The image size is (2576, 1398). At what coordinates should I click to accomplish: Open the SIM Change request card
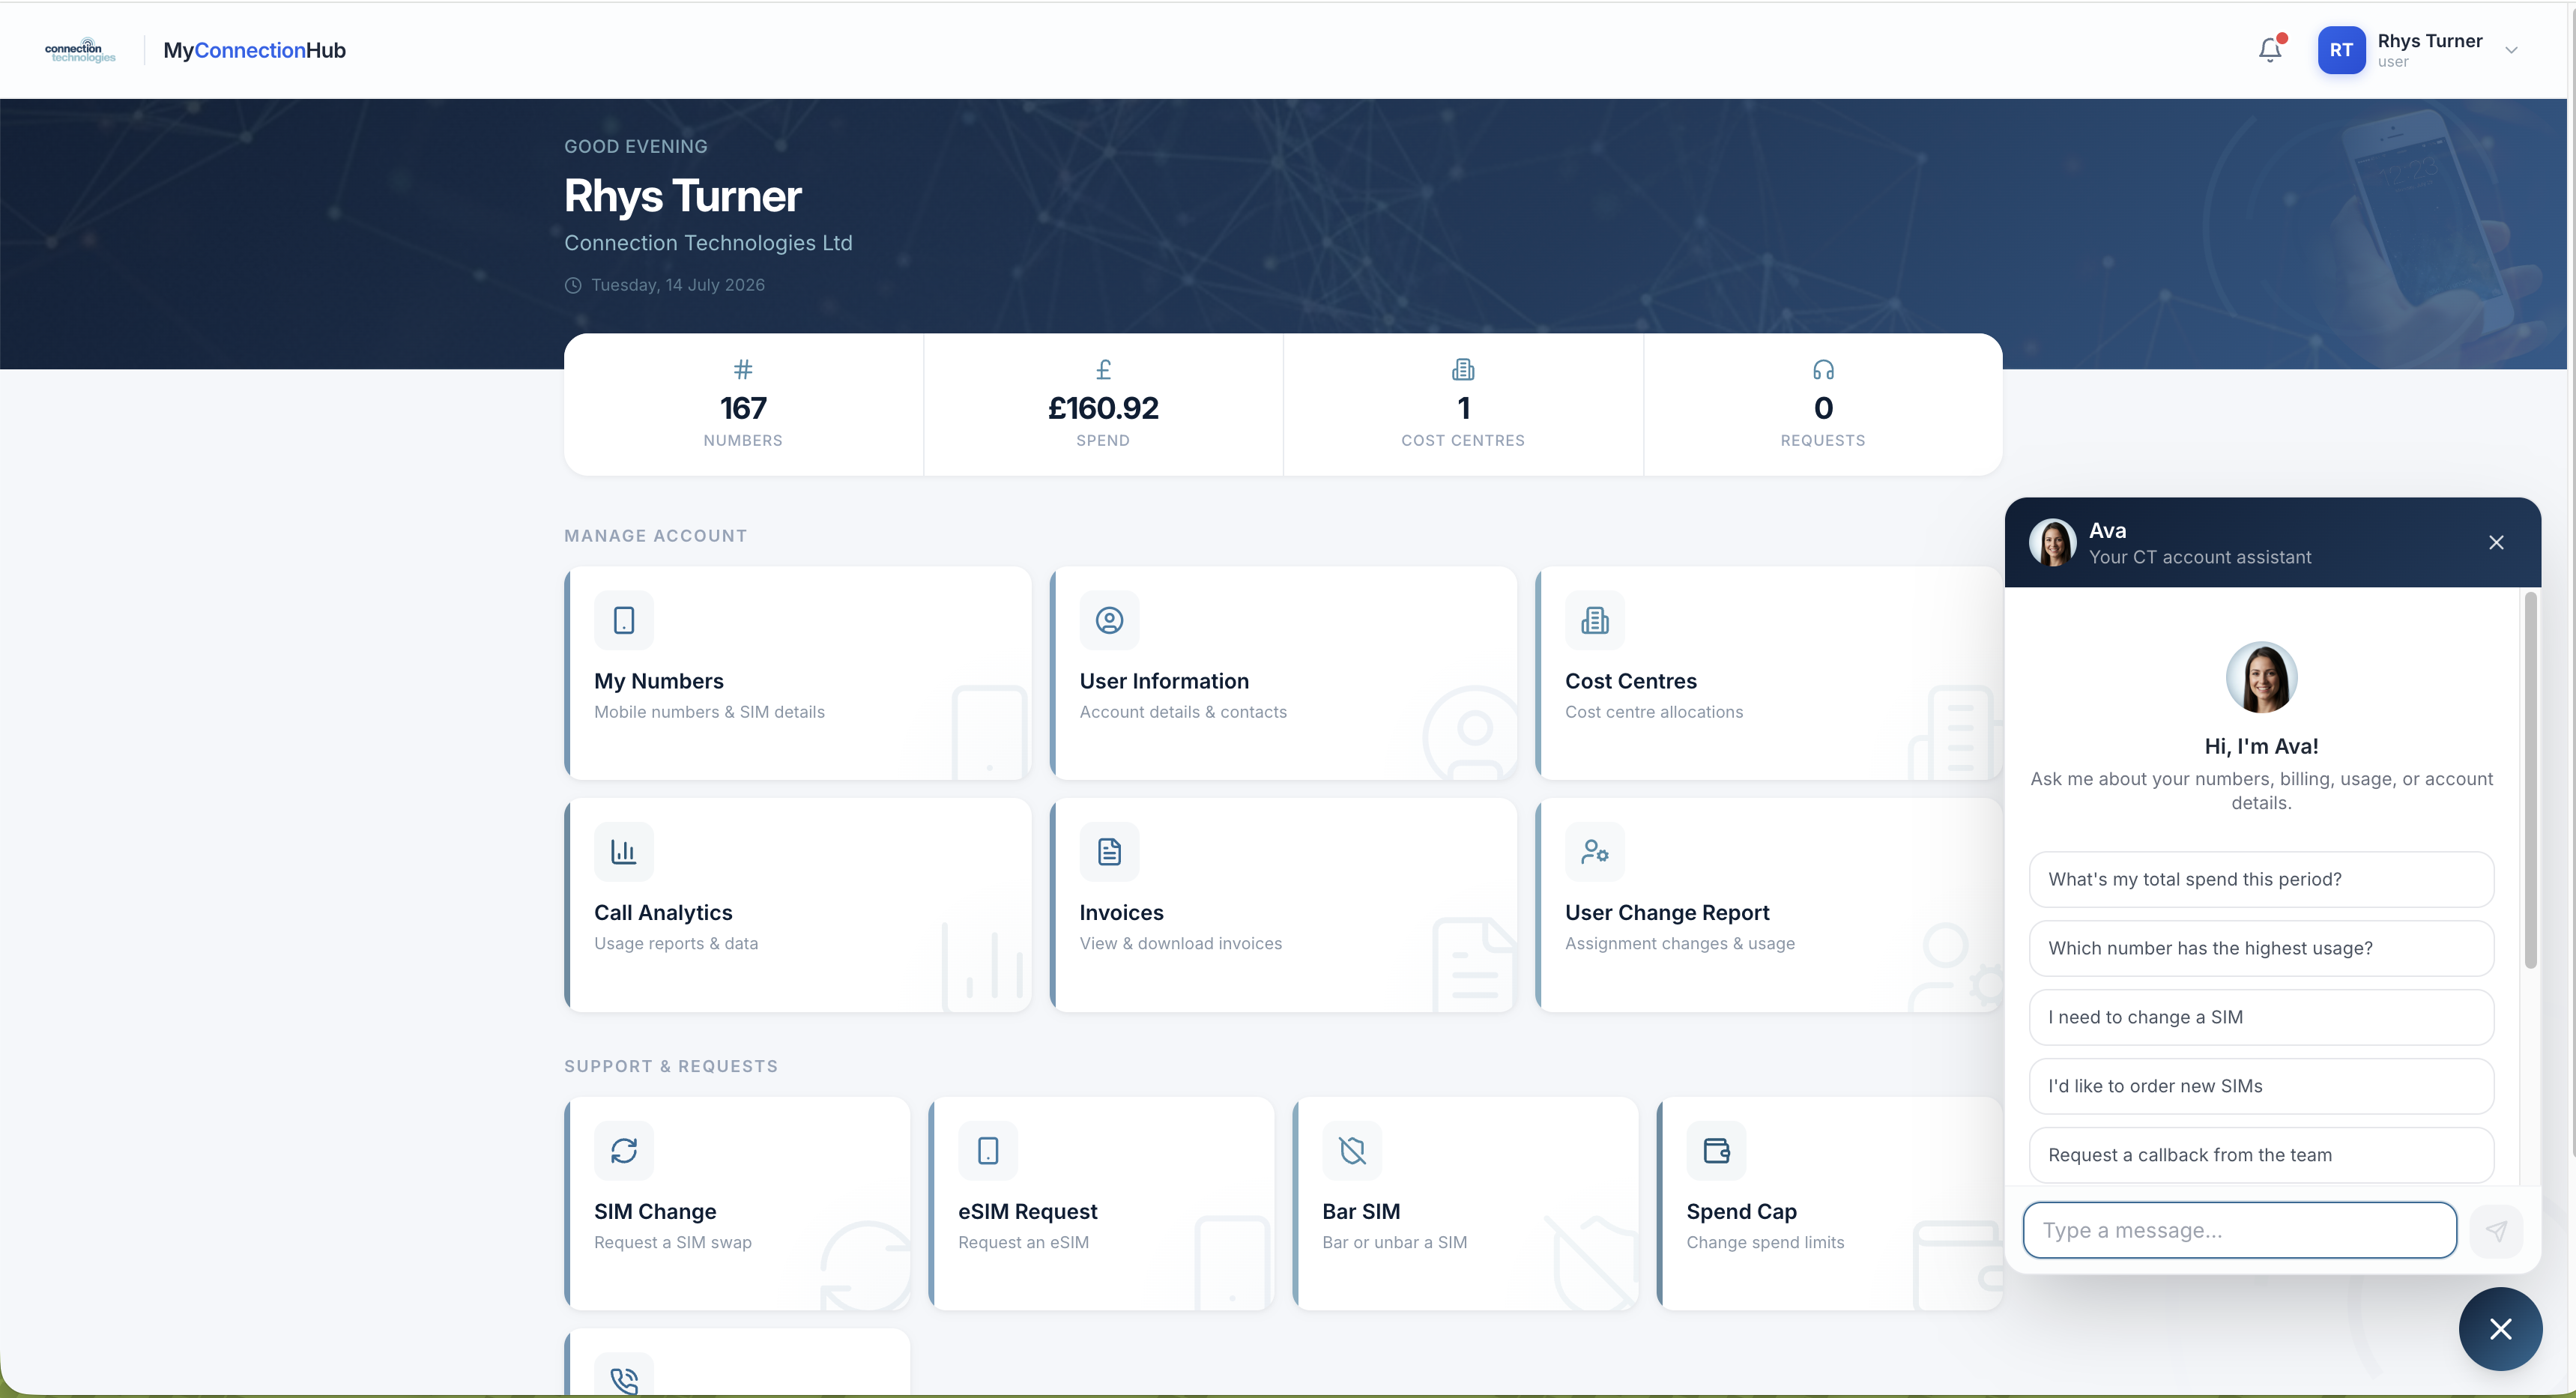click(737, 1204)
